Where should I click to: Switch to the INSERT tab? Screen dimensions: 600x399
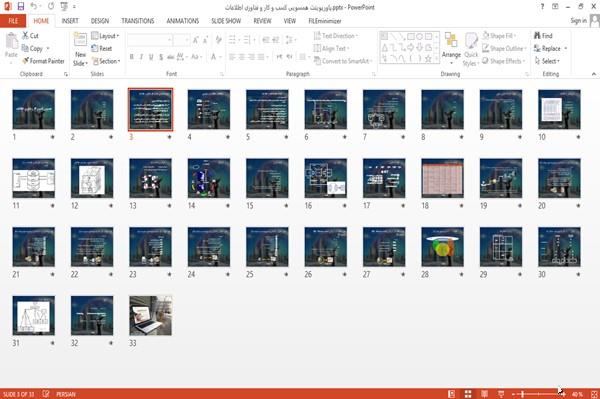[70, 21]
